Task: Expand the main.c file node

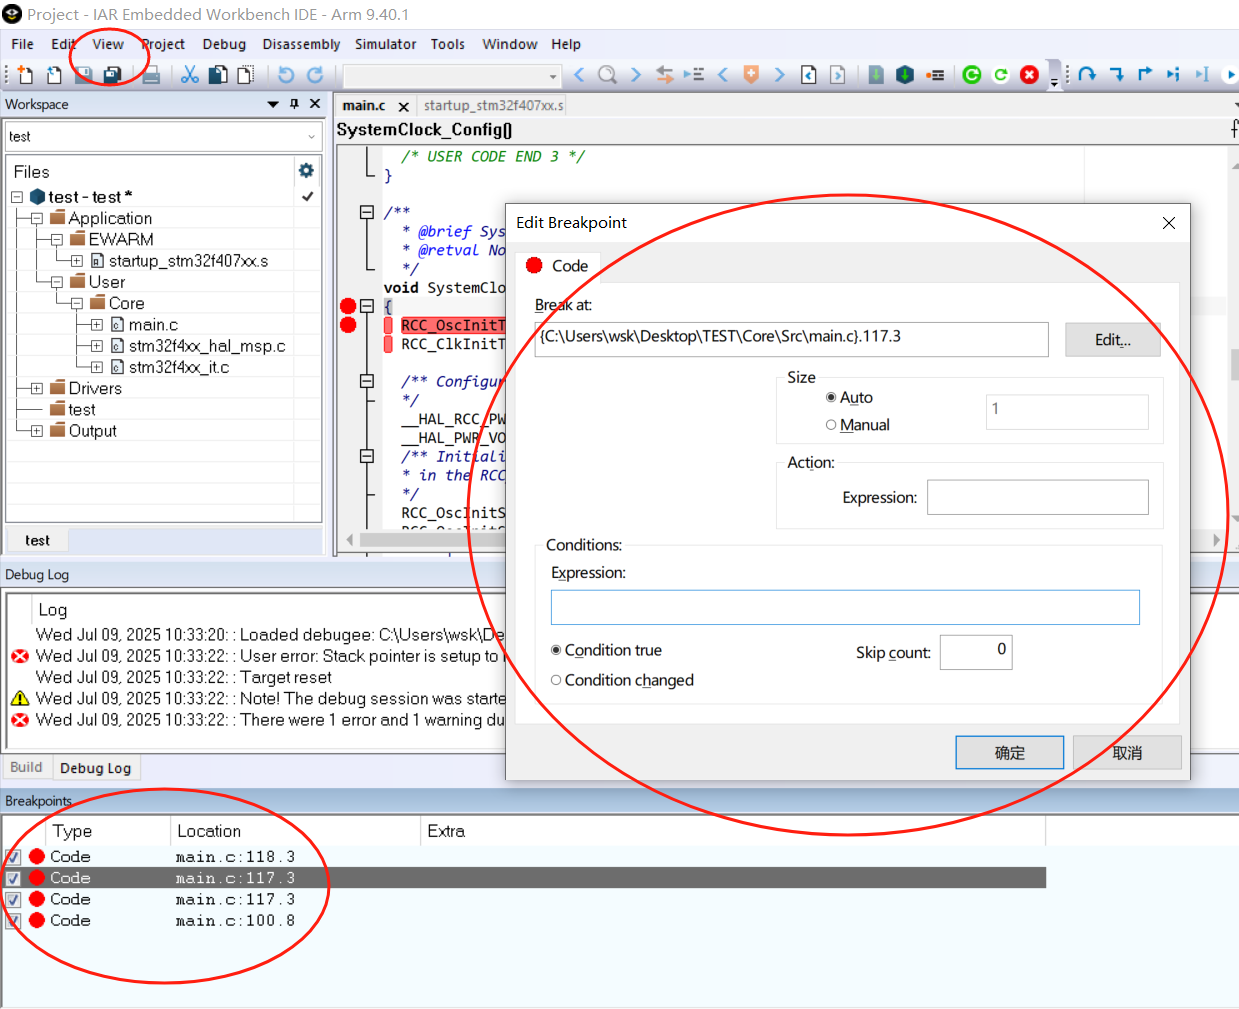Action: [97, 325]
